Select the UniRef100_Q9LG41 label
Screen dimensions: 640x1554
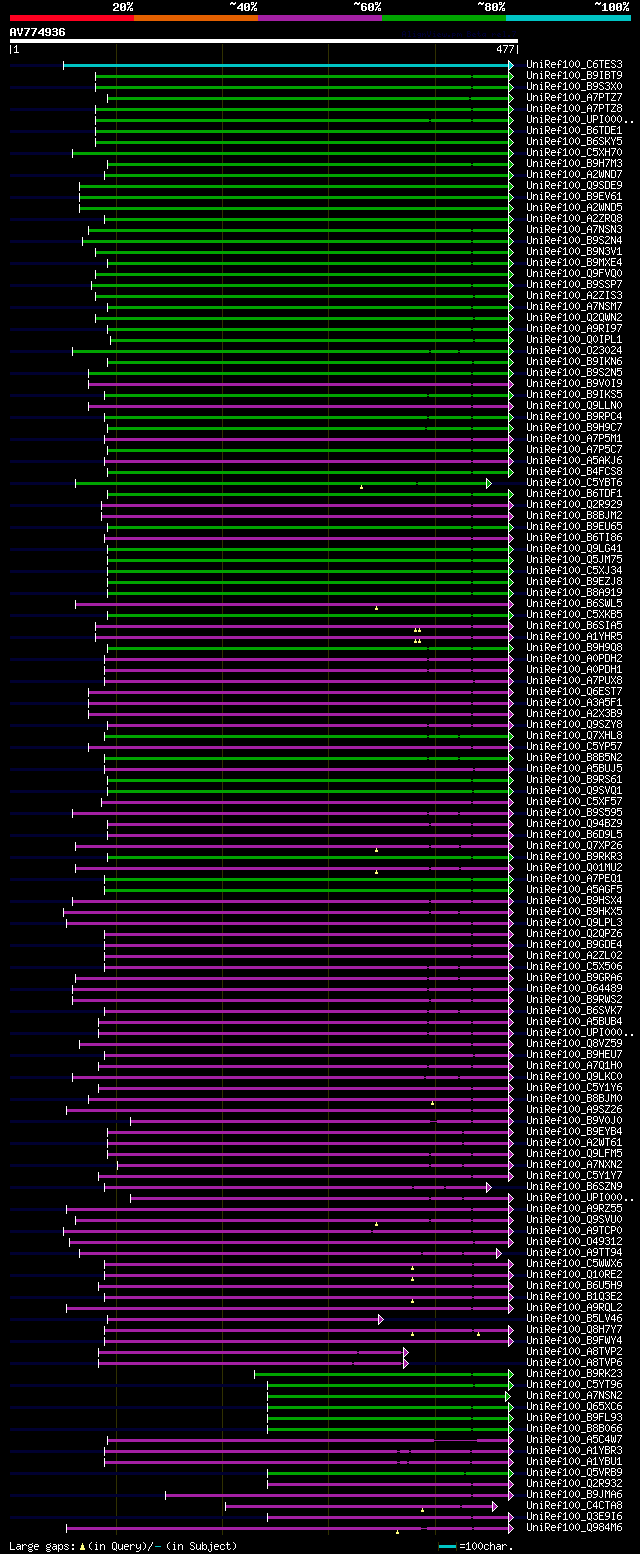(573, 549)
